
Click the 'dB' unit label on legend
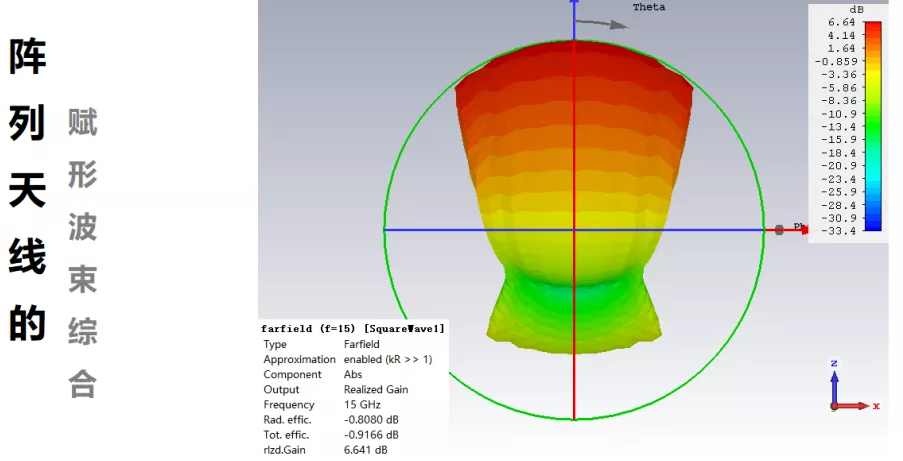tap(856, 10)
